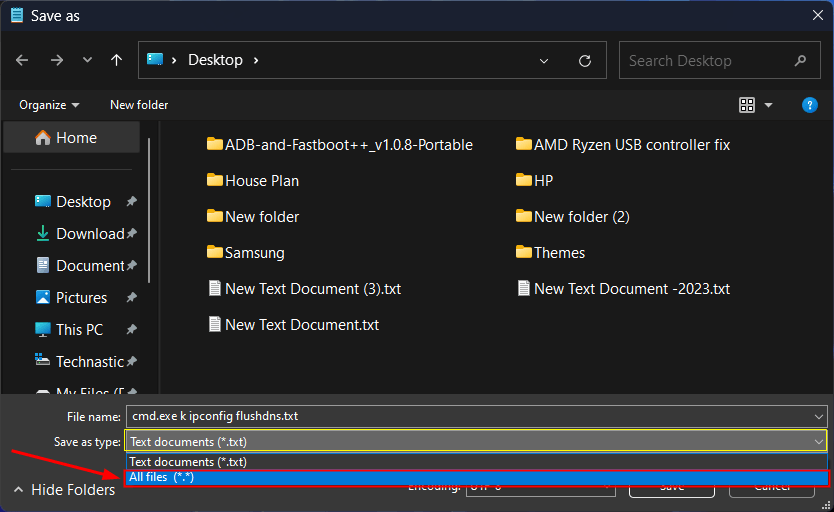Focus the Search Desktop box
The image size is (834, 512).
(719, 60)
